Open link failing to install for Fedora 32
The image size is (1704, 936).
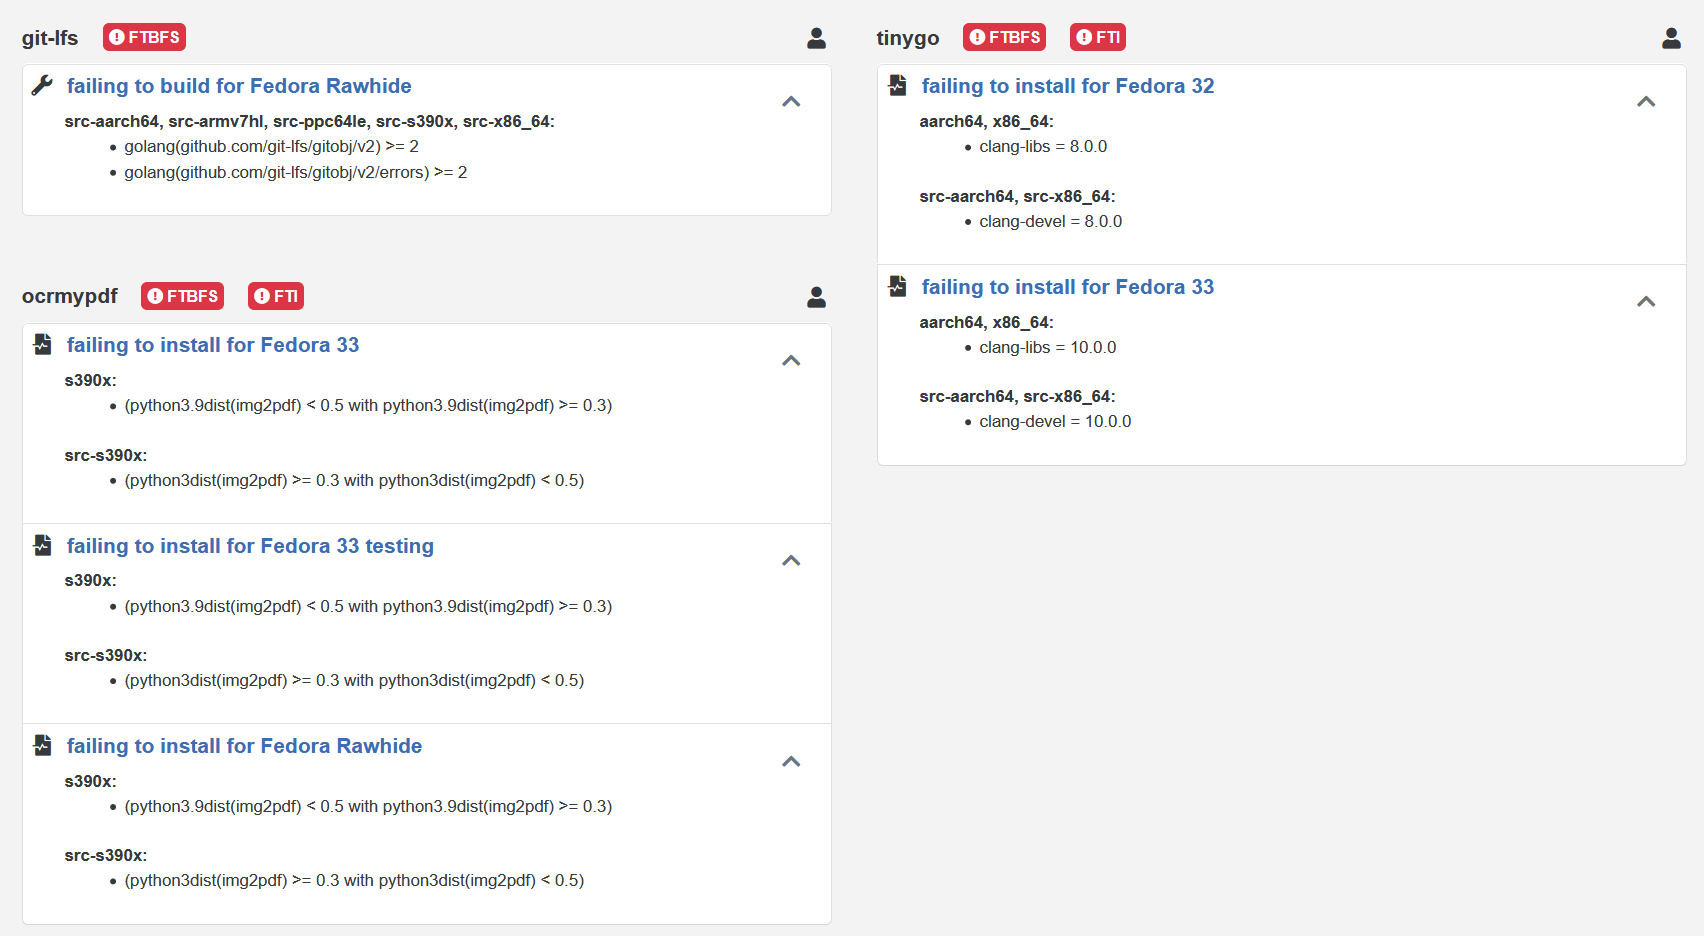pos(1068,86)
